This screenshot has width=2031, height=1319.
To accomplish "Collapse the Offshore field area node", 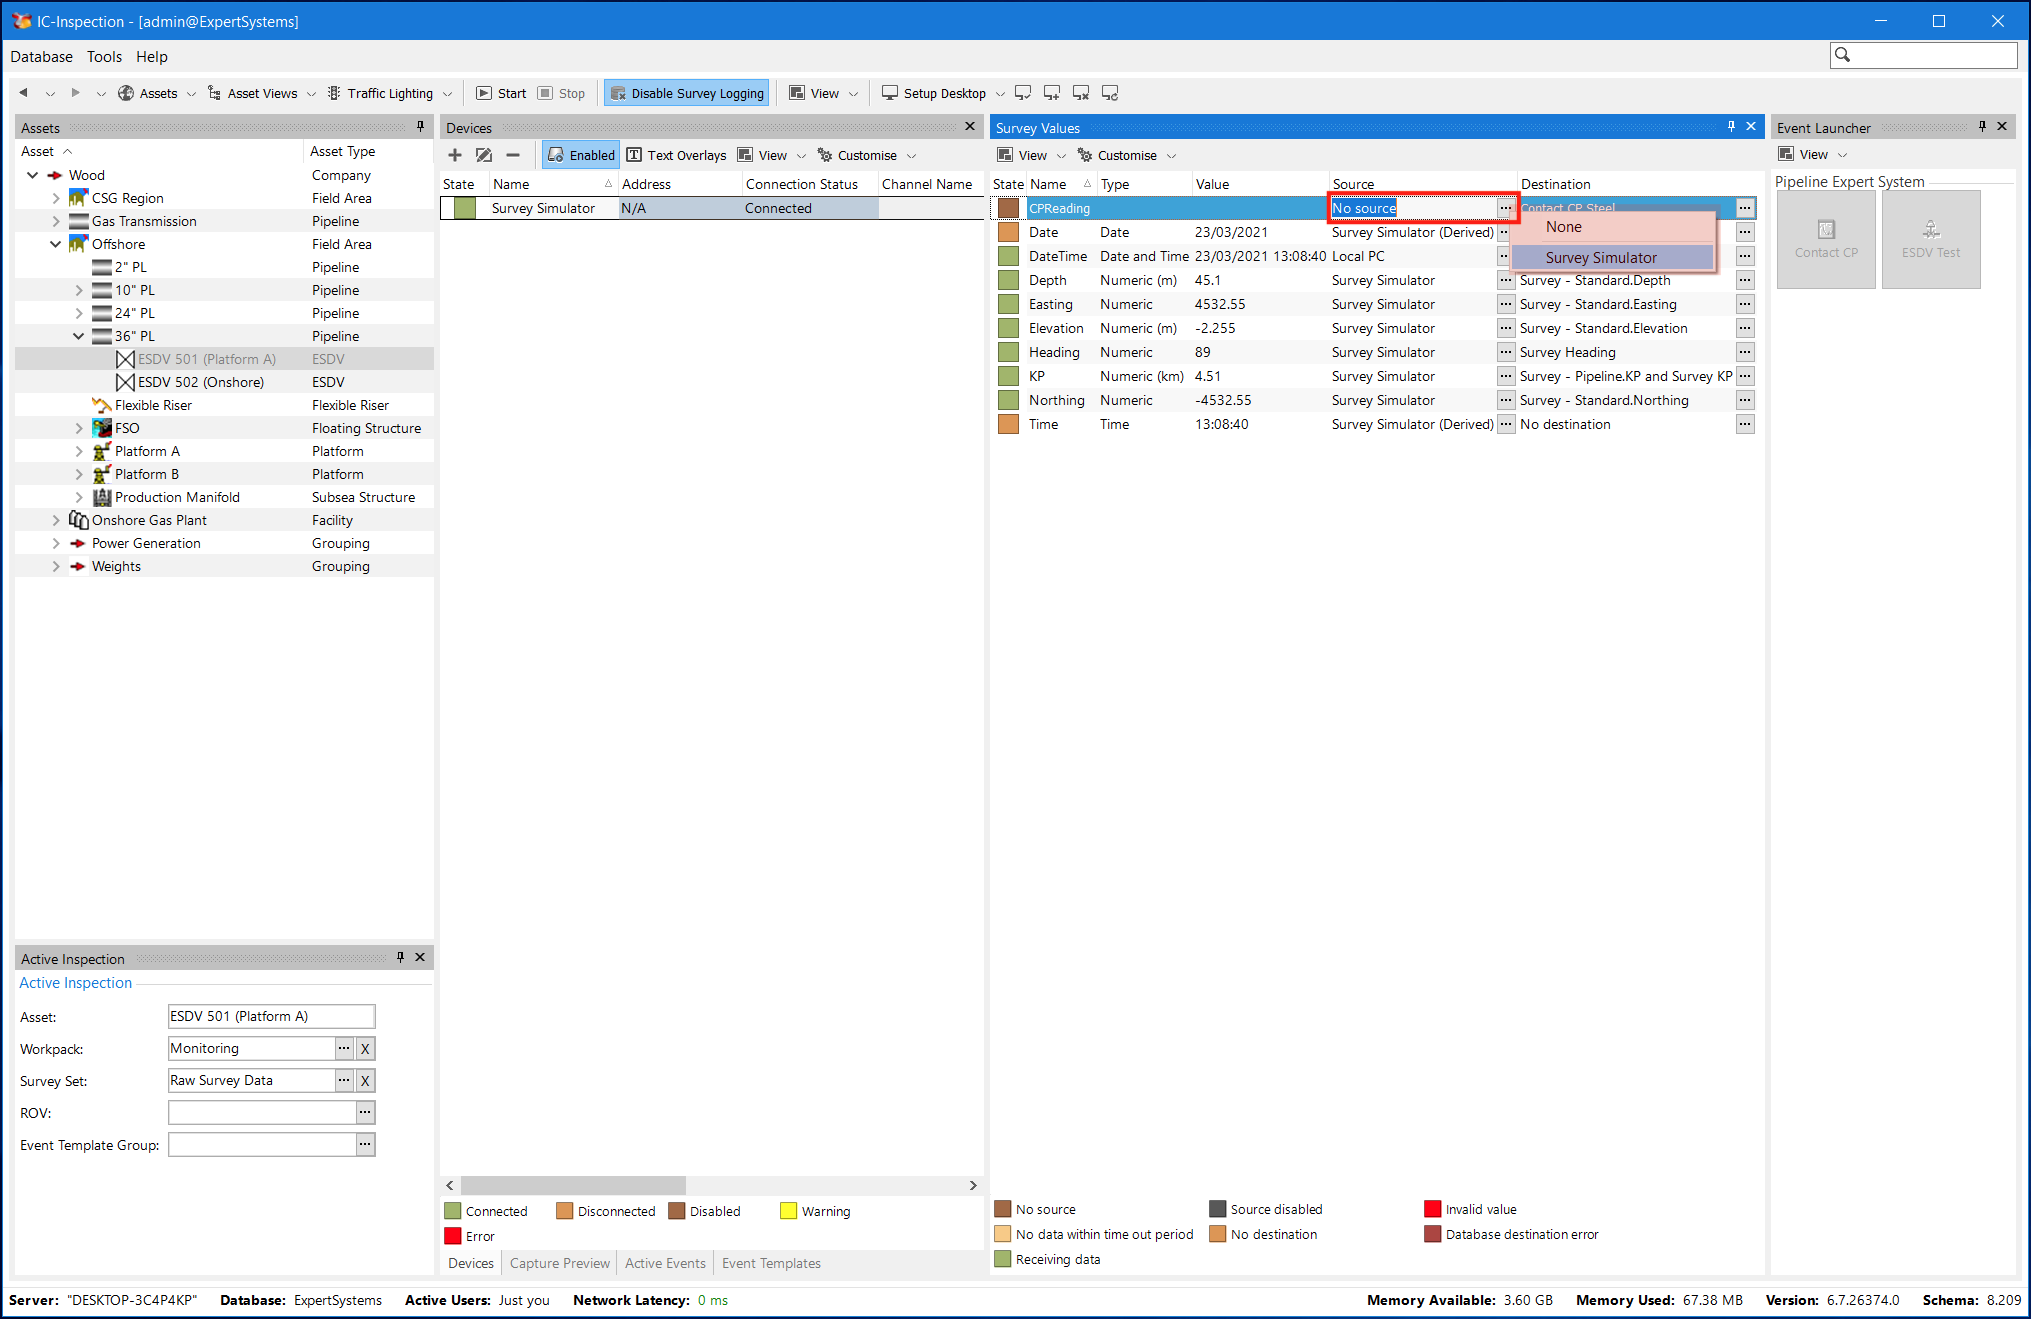I will point(56,244).
